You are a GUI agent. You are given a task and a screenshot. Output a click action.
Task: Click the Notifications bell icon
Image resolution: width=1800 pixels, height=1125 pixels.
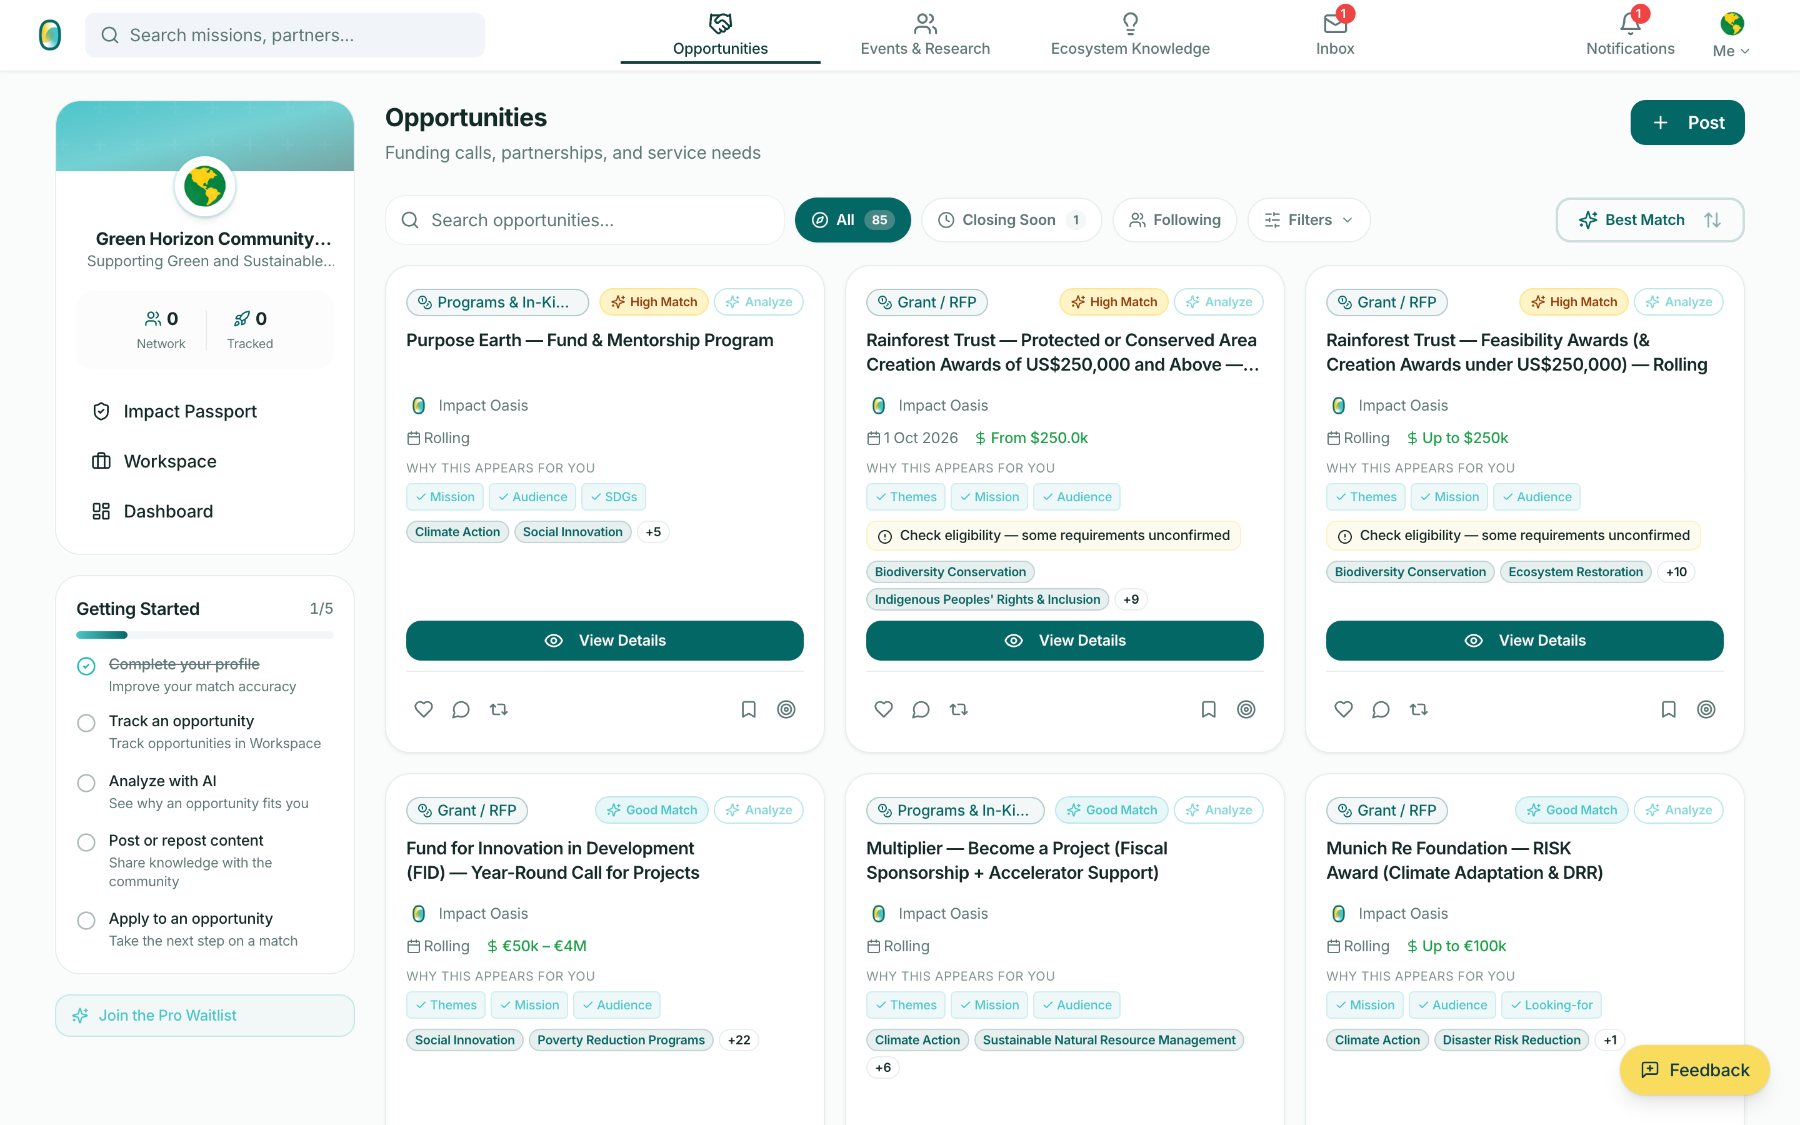[1630, 23]
